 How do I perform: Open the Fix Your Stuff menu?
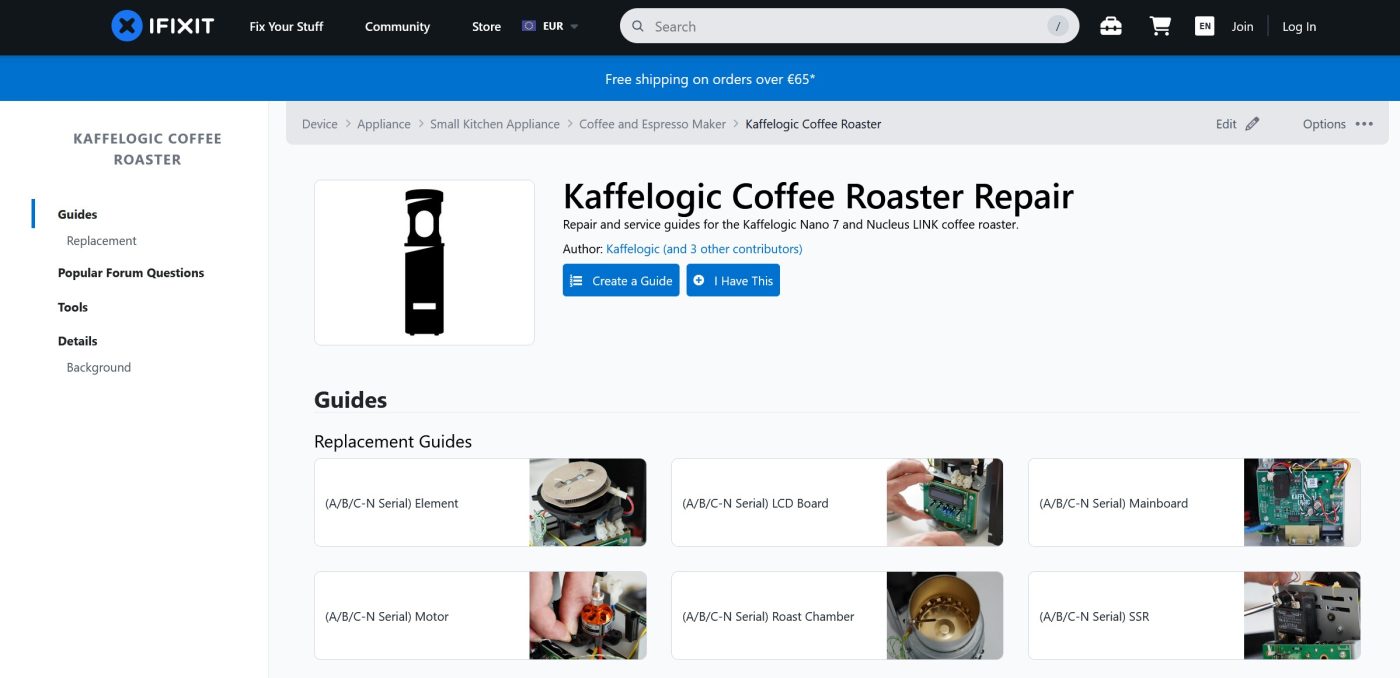click(x=286, y=27)
